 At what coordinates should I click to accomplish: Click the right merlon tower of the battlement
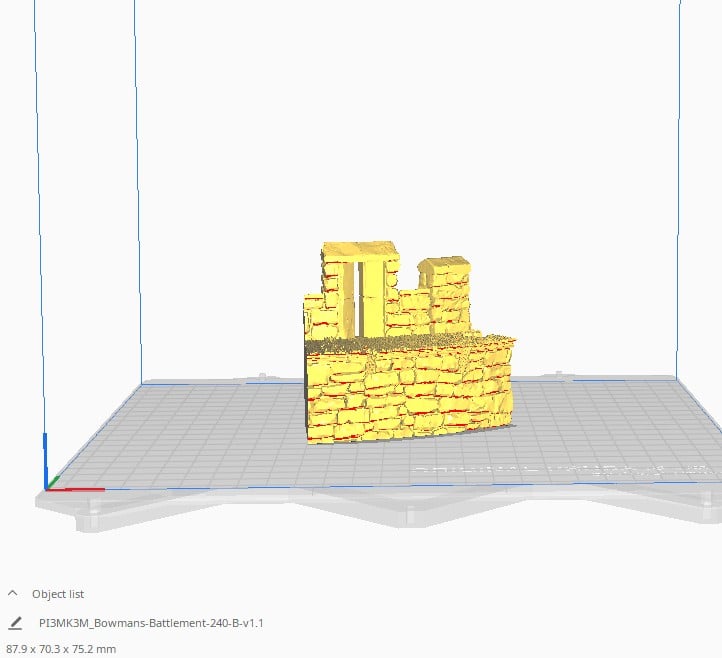[449, 295]
